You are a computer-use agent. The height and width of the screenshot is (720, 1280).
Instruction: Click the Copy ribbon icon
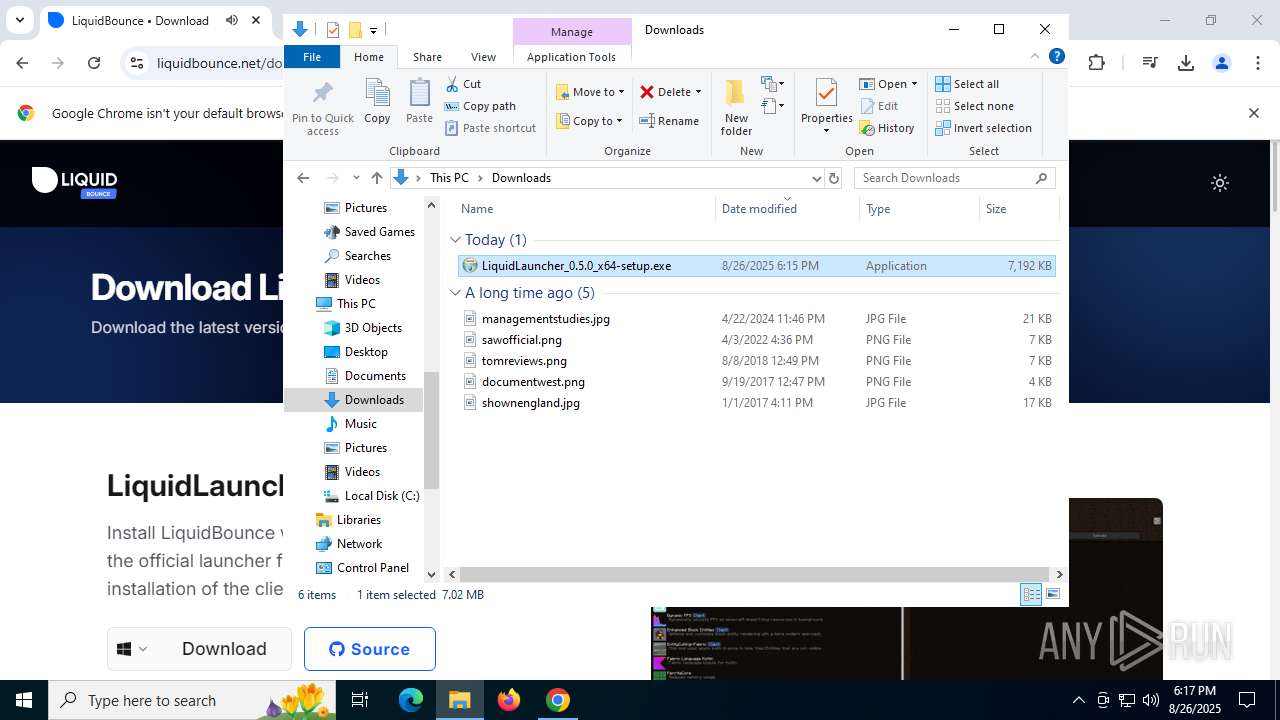click(377, 102)
